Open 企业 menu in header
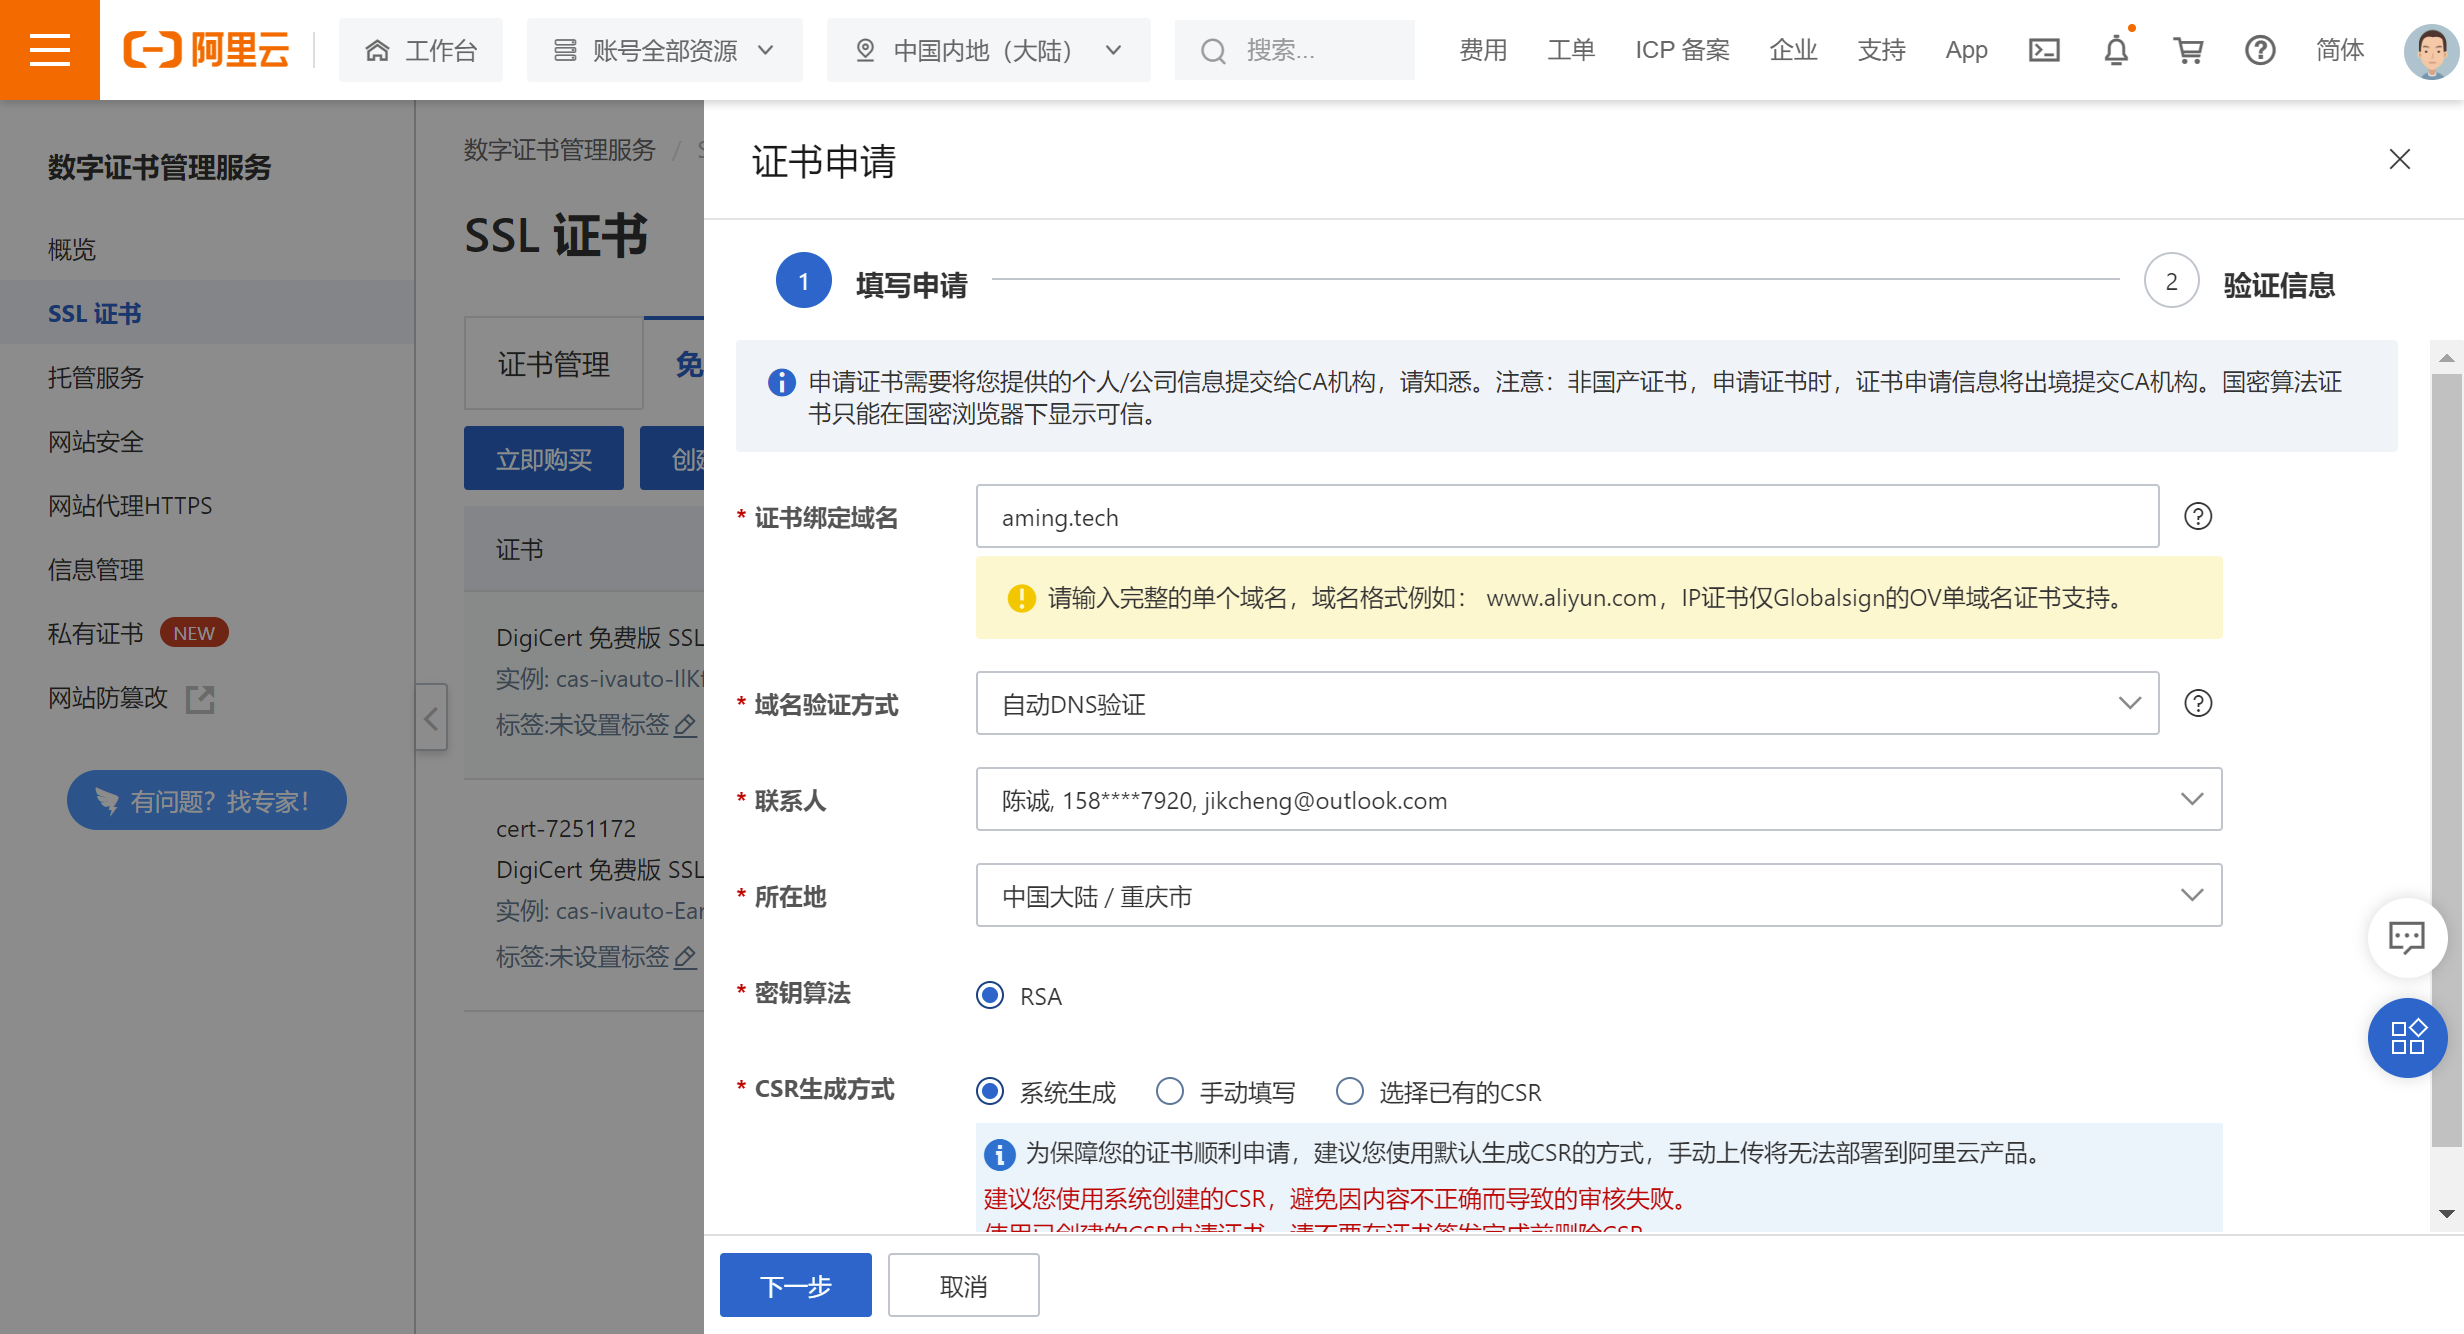The height and width of the screenshot is (1334, 2464). click(1792, 50)
